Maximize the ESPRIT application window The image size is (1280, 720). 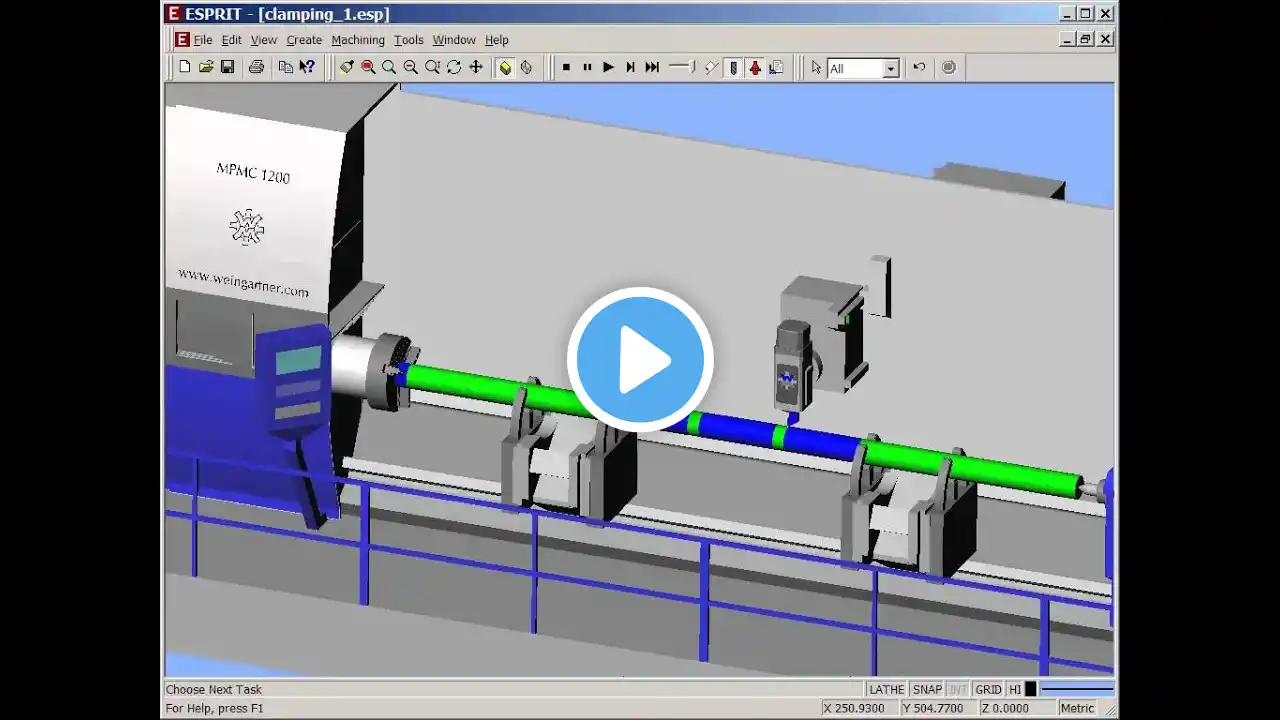point(1086,13)
